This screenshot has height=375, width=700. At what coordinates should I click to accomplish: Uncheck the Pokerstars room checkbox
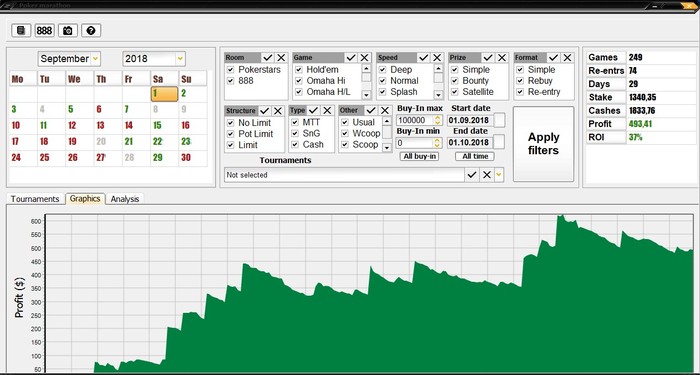230,70
